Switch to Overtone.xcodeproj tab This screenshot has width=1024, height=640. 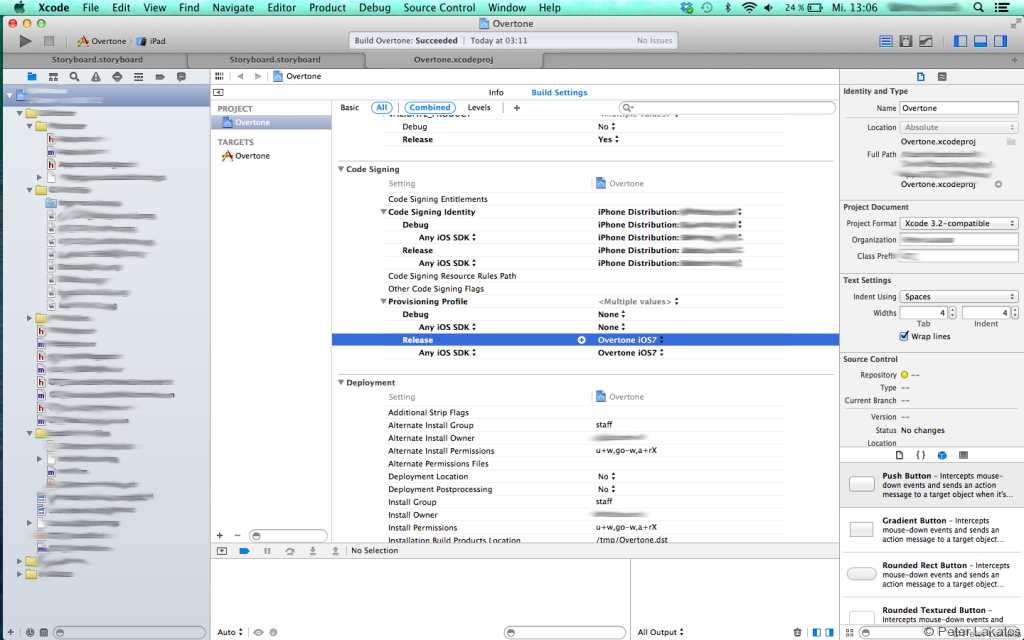tap(453, 59)
